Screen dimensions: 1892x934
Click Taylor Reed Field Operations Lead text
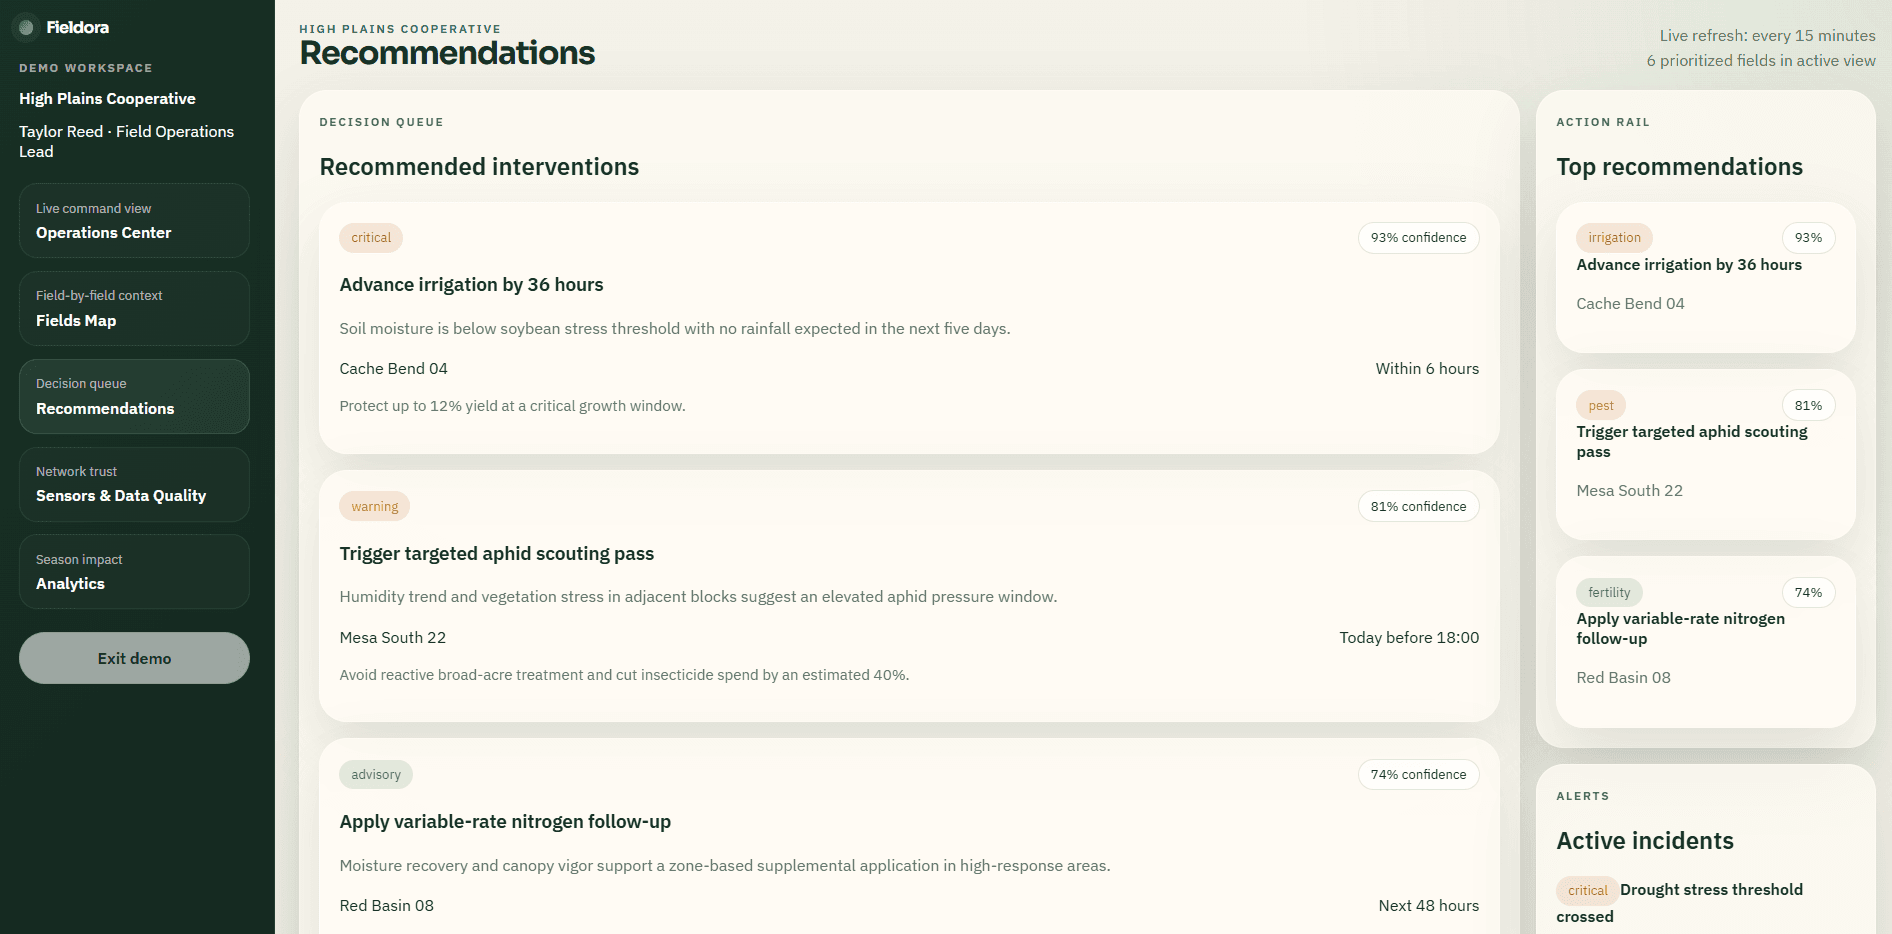126,141
